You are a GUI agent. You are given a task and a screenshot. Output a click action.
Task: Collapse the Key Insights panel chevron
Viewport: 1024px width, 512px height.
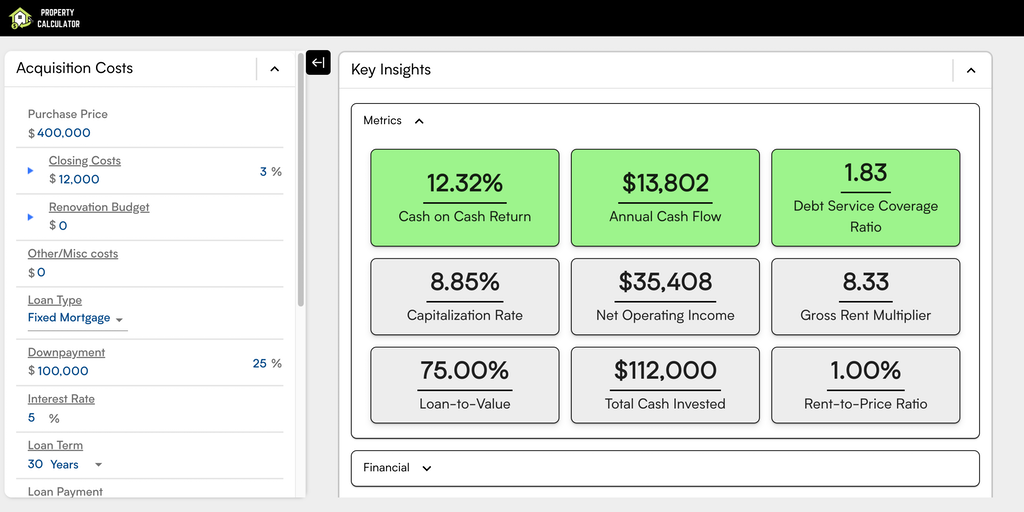pos(970,70)
